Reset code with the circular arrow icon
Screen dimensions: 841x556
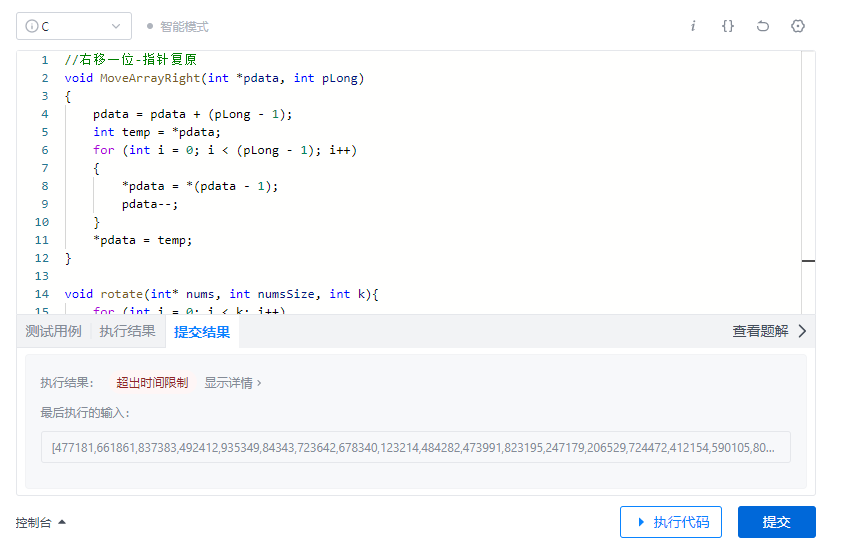(x=763, y=26)
